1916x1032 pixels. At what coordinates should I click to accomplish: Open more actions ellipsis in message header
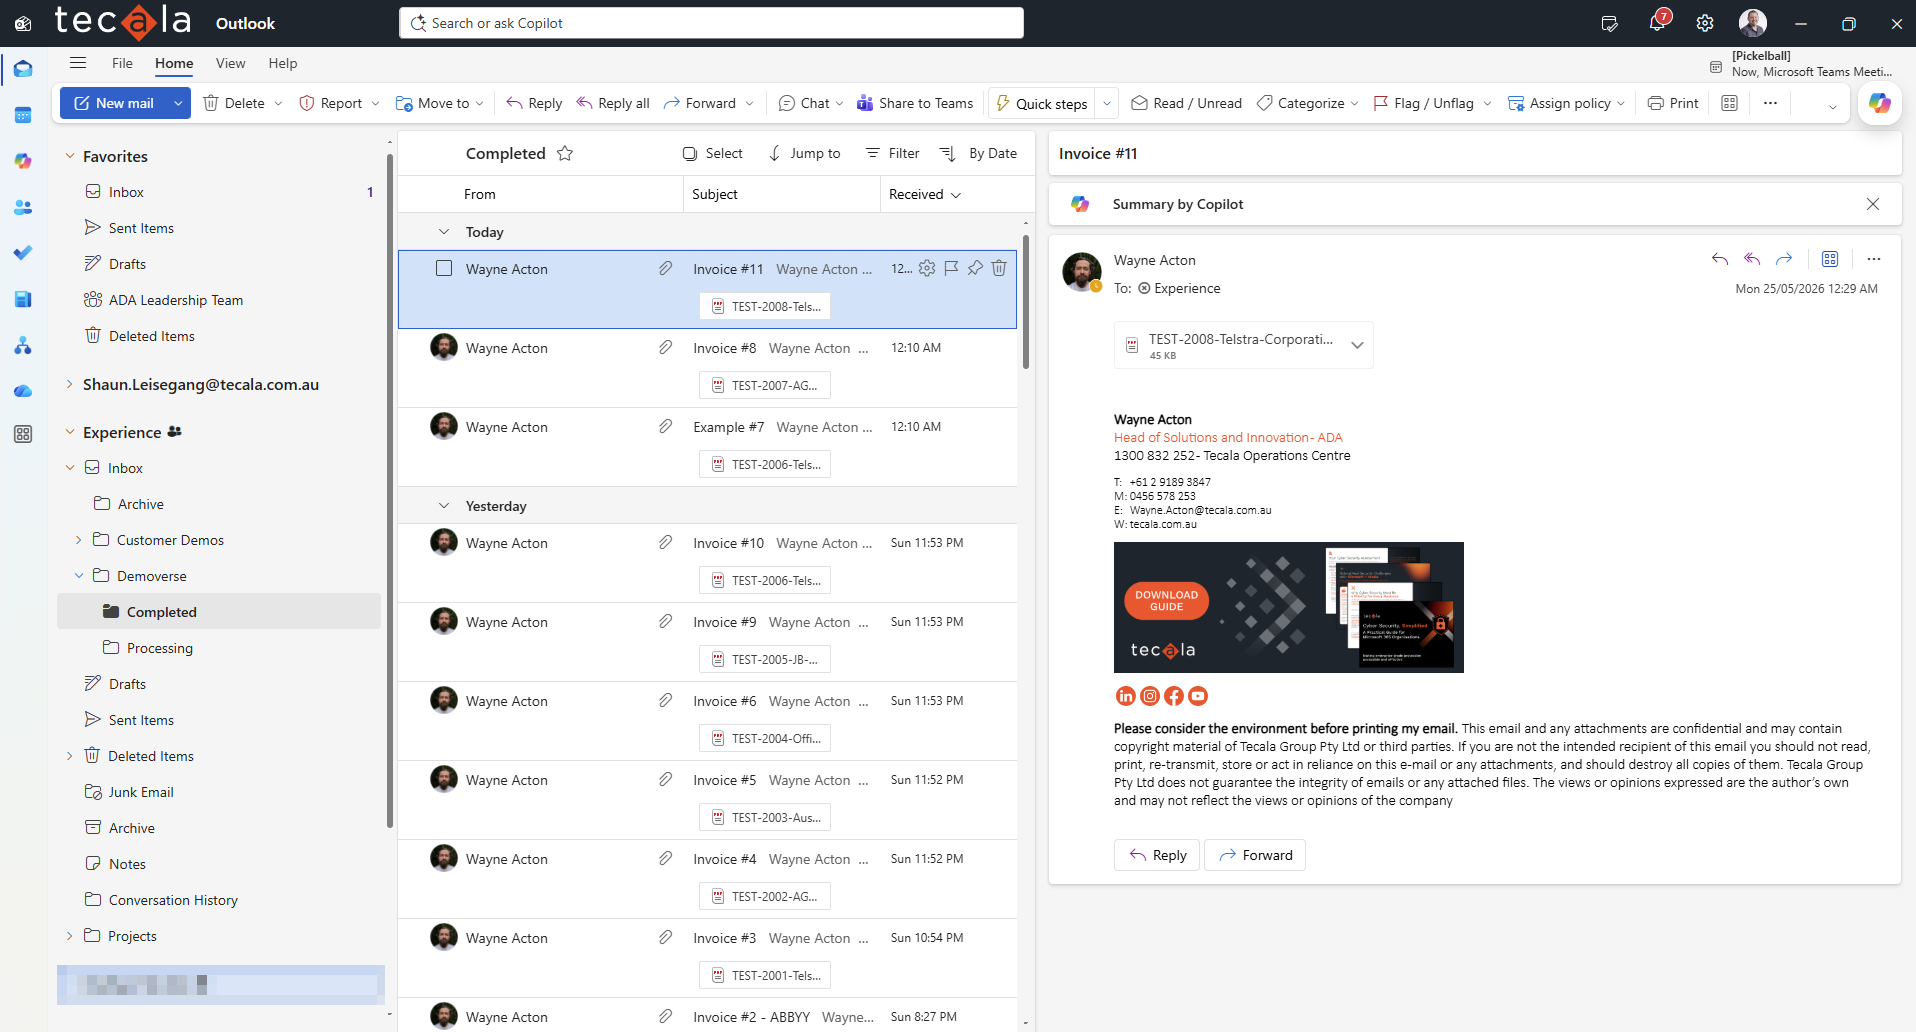click(1874, 259)
